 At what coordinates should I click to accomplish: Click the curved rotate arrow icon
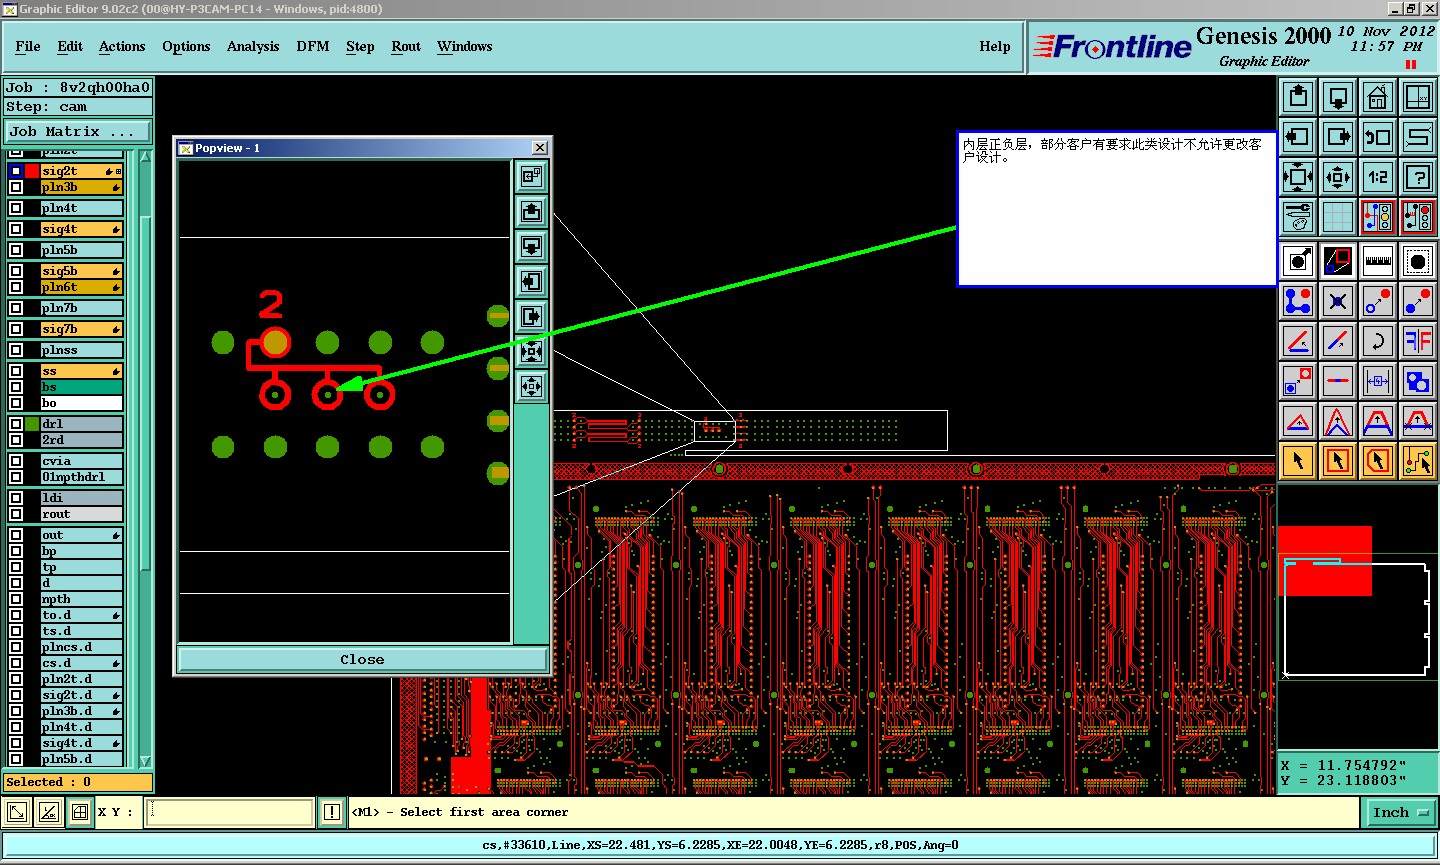pyautogui.click(x=1378, y=341)
